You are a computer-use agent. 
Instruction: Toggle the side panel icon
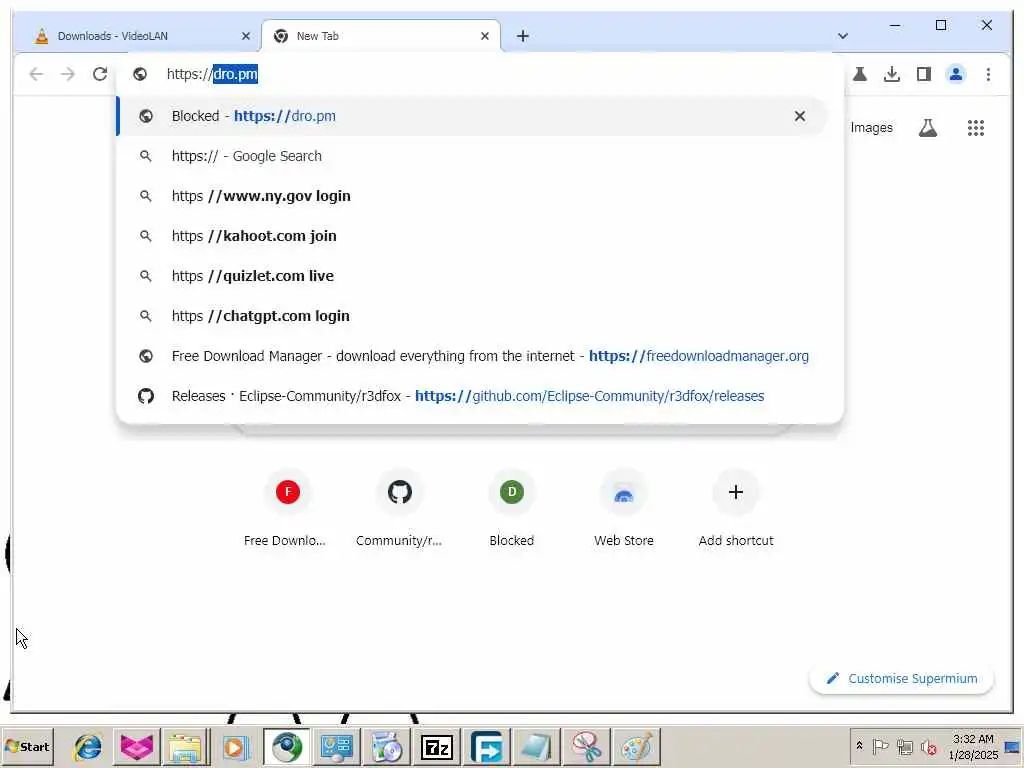point(923,74)
